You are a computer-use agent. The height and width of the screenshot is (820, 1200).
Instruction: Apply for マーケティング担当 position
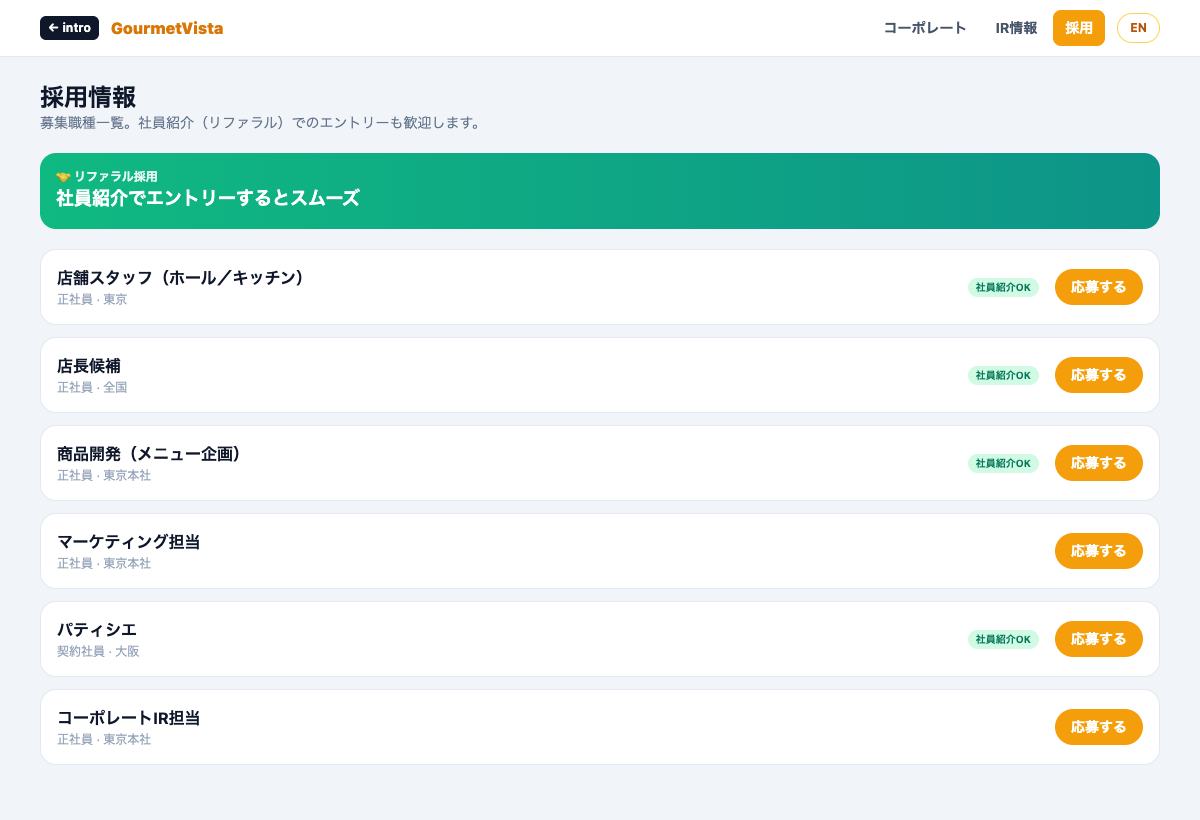[1098, 551]
